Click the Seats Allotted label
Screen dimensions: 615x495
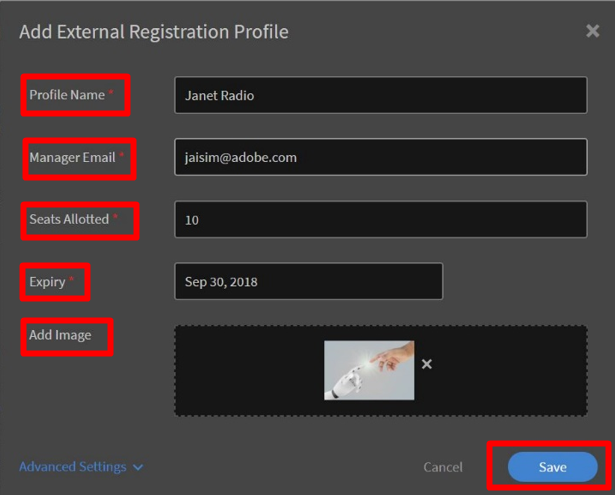coord(69,219)
